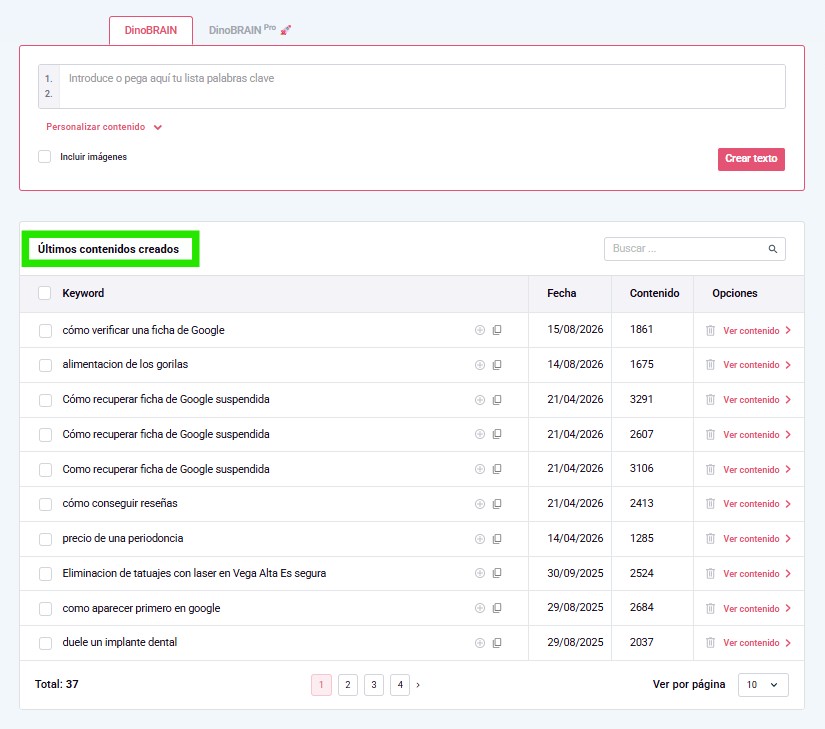825x729 pixels.
Task: Select pagination page 1
Action: pyautogui.click(x=321, y=685)
